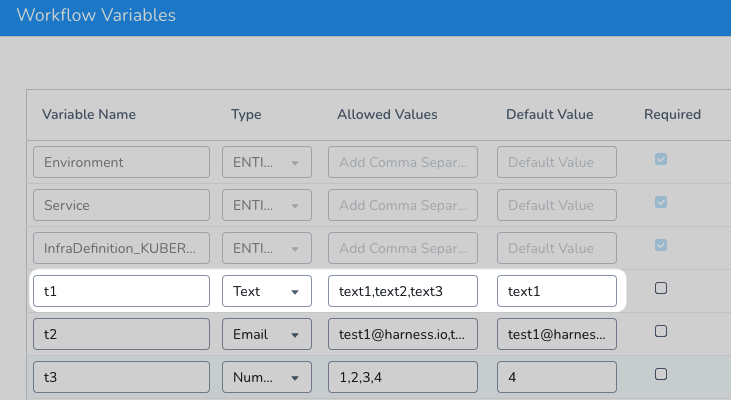731x400 pixels.
Task: Open the Text type dropdown for t1
Action: coord(267,291)
